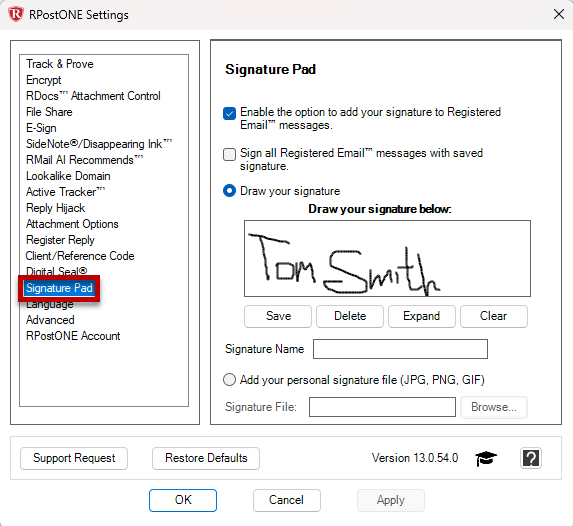This screenshot has height=526, width=573.
Task: Select the Draw your signature radio option
Action: 229,191
